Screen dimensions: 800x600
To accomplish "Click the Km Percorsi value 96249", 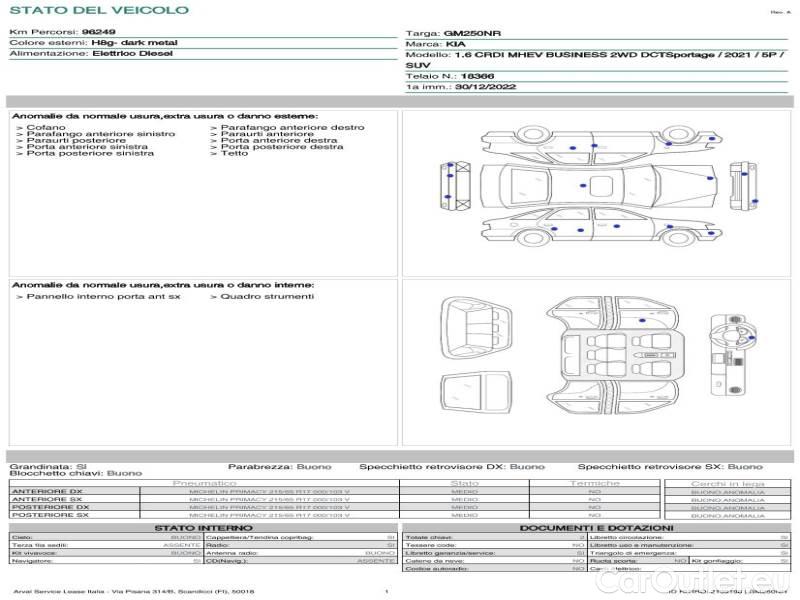I will pyautogui.click(x=98, y=32).
